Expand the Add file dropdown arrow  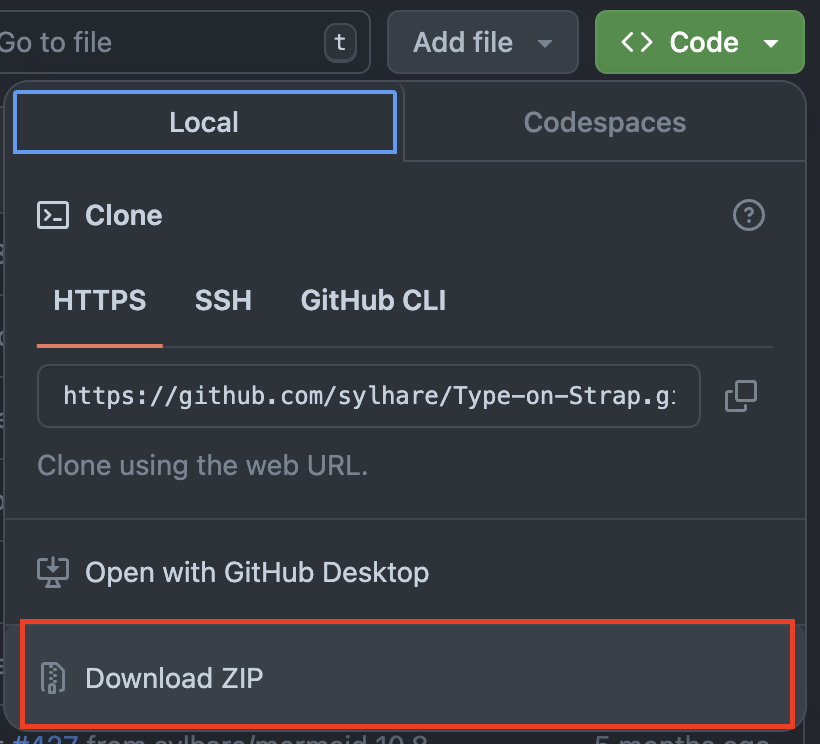[x=545, y=43]
